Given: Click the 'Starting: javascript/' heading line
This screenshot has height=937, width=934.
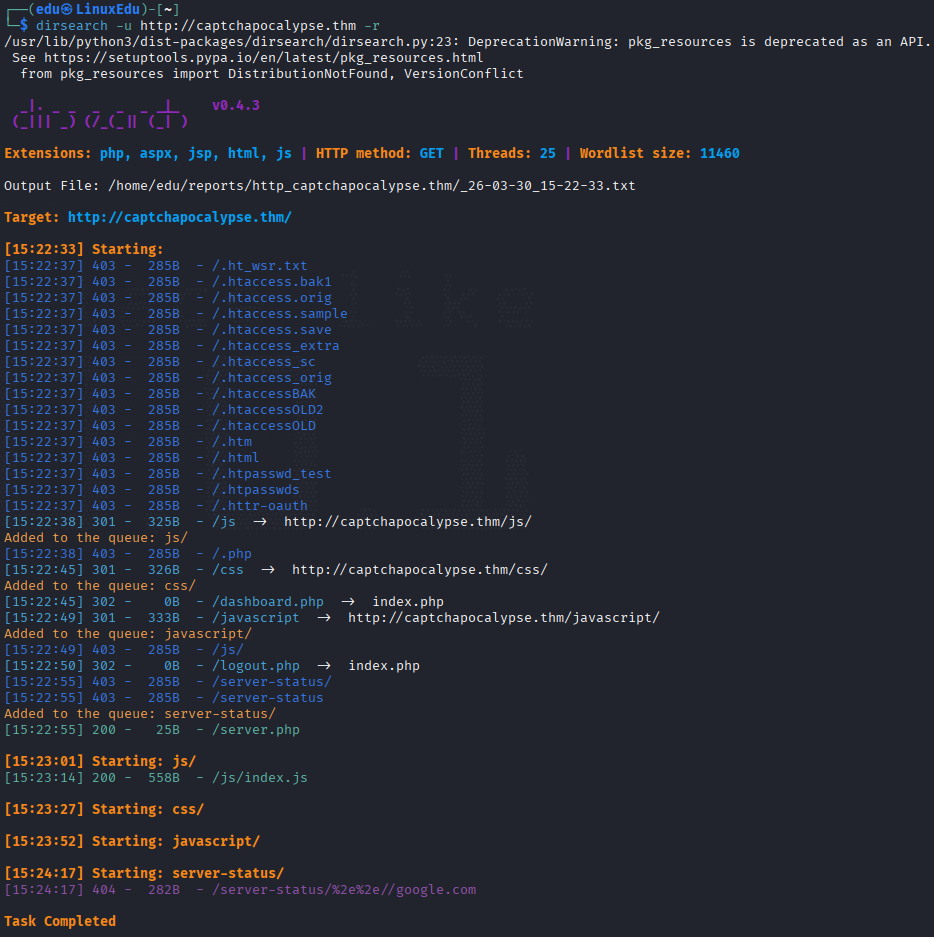Looking at the screenshot, I should (x=132, y=841).
